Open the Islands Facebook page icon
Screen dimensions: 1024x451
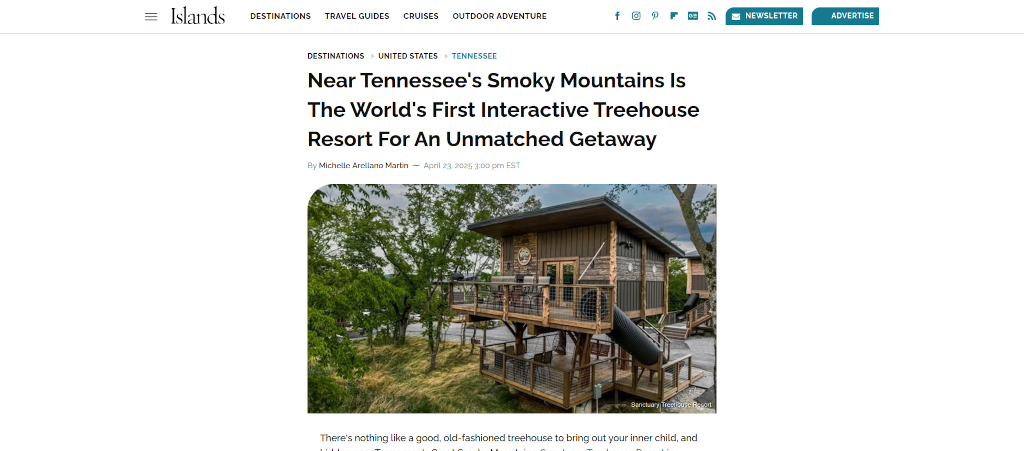click(x=617, y=16)
